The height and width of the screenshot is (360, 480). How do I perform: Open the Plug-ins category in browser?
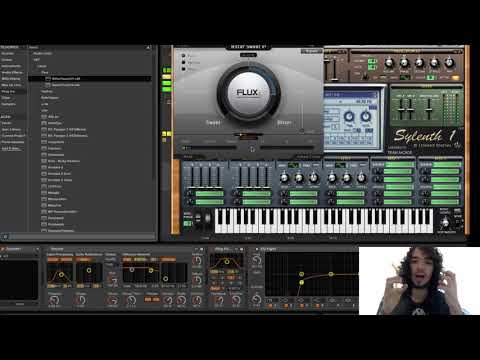pyautogui.click(x=8, y=91)
